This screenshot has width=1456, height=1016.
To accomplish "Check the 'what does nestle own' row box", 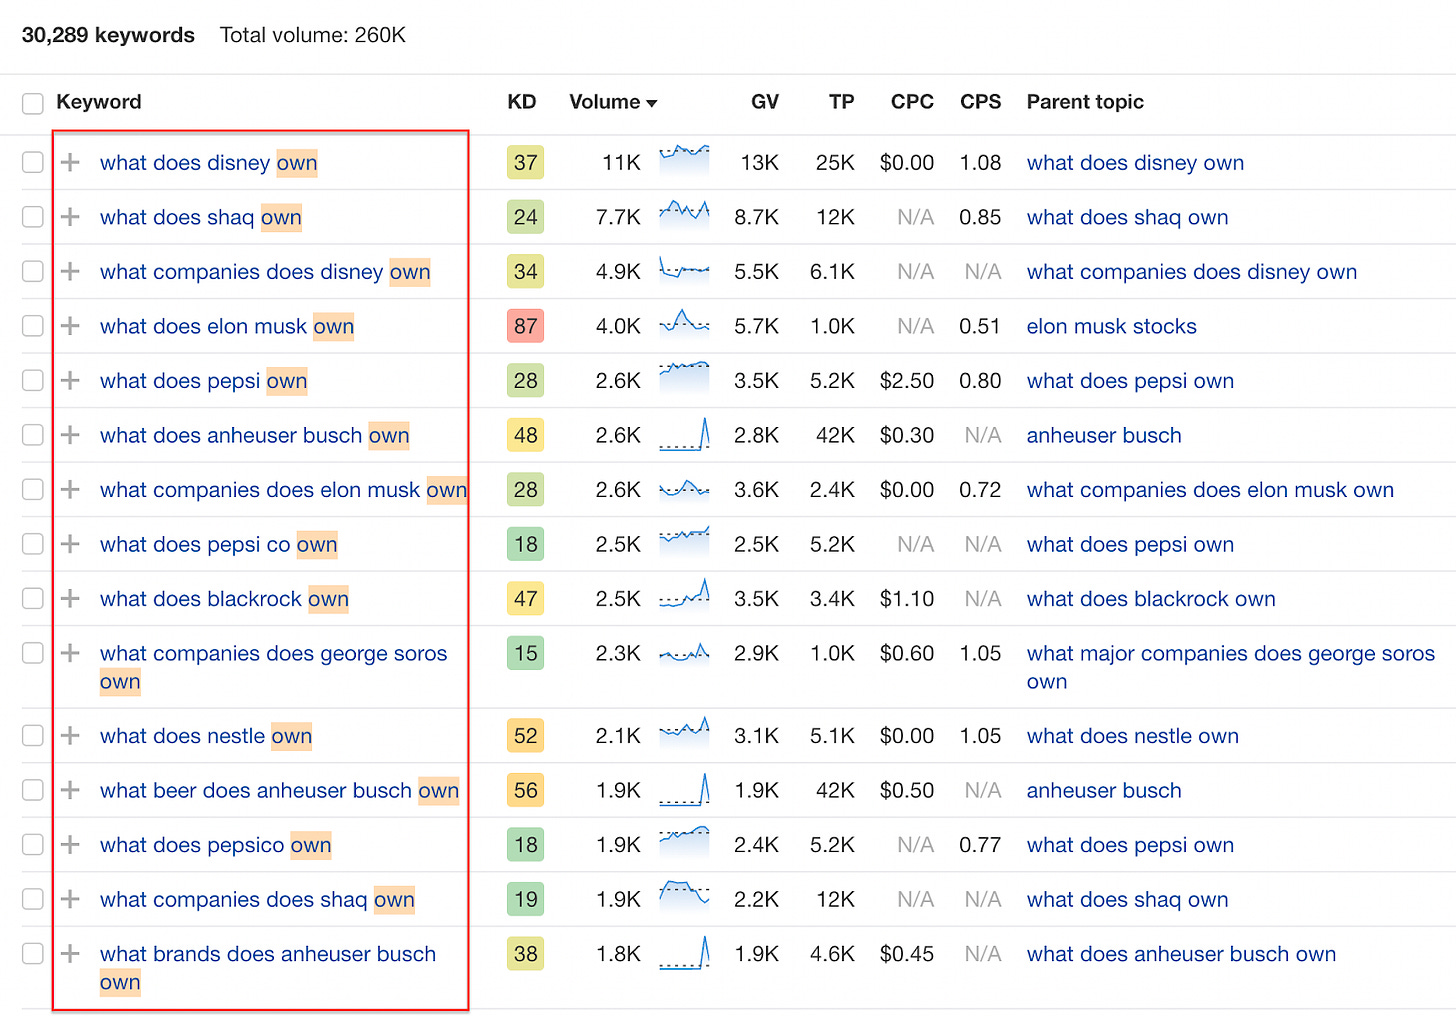I will 33,735.
